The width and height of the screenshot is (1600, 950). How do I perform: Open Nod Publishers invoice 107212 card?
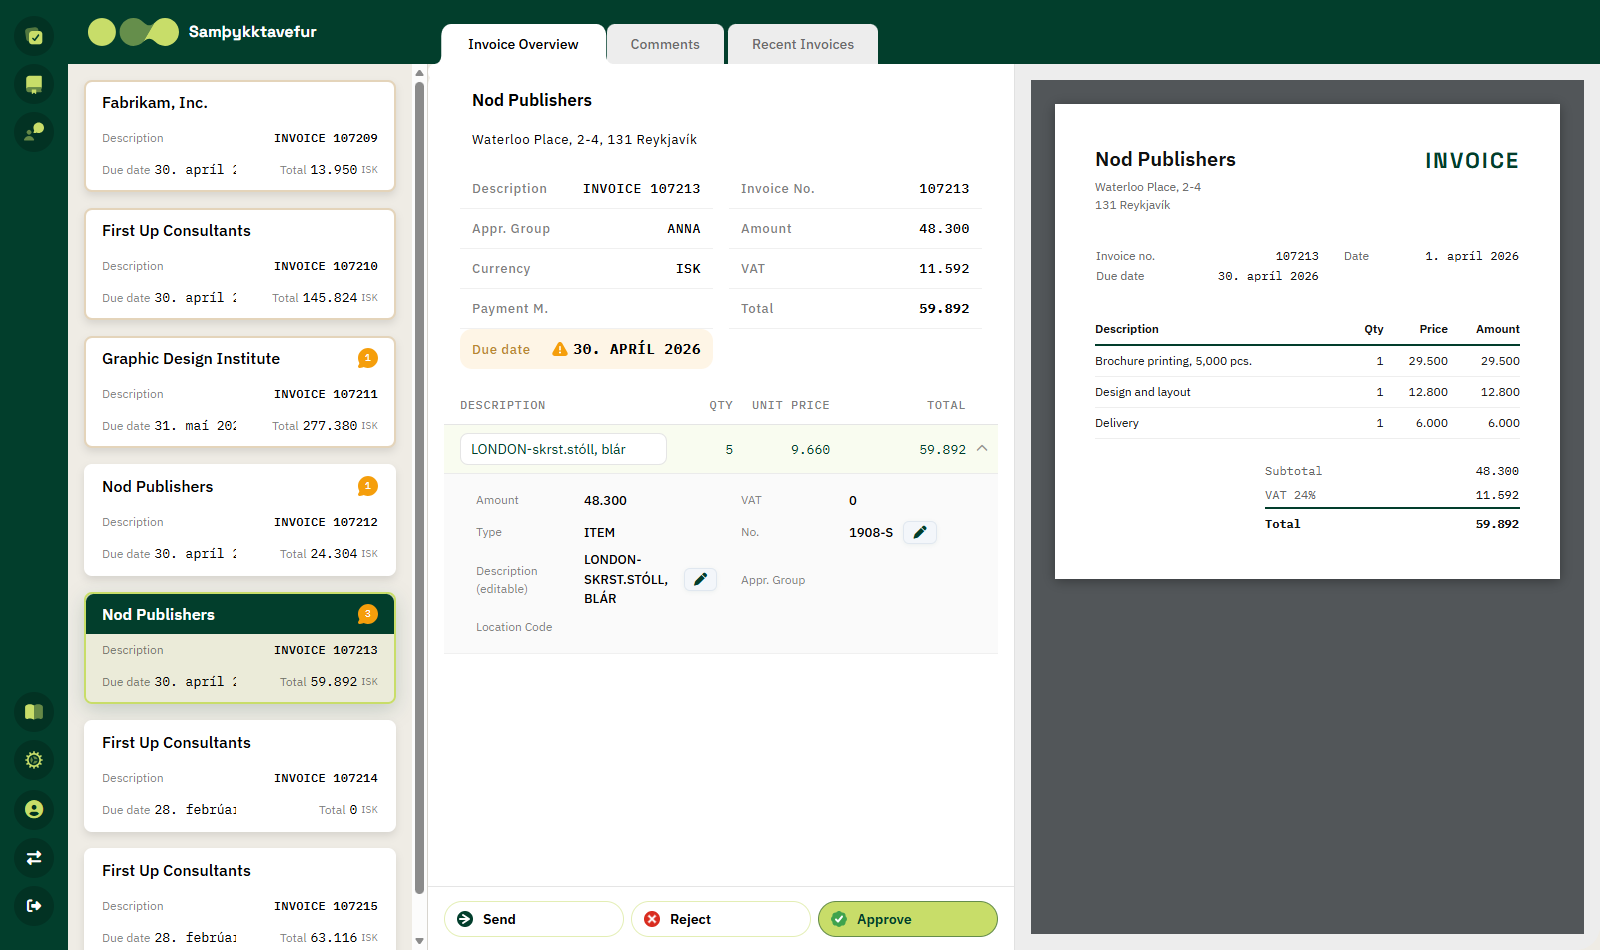pyautogui.click(x=240, y=520)
